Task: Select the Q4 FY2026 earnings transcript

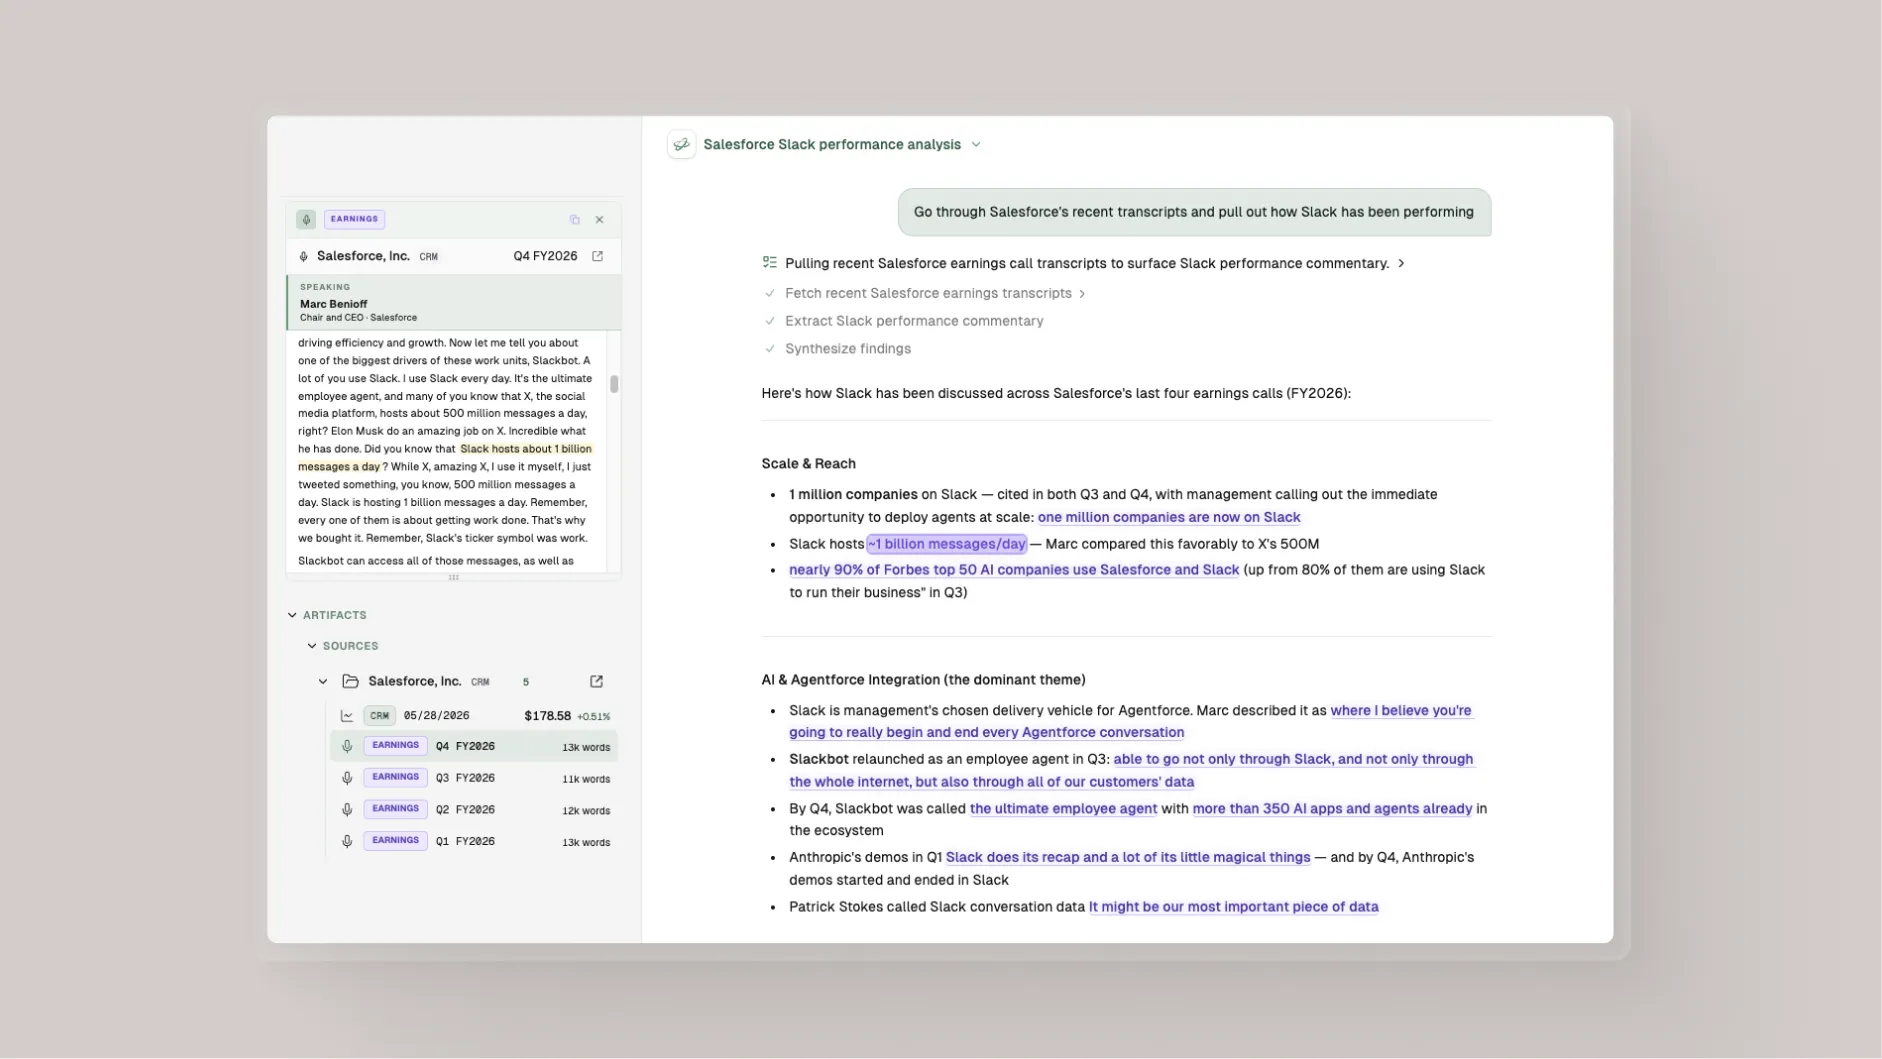Action: click(474, 747)
